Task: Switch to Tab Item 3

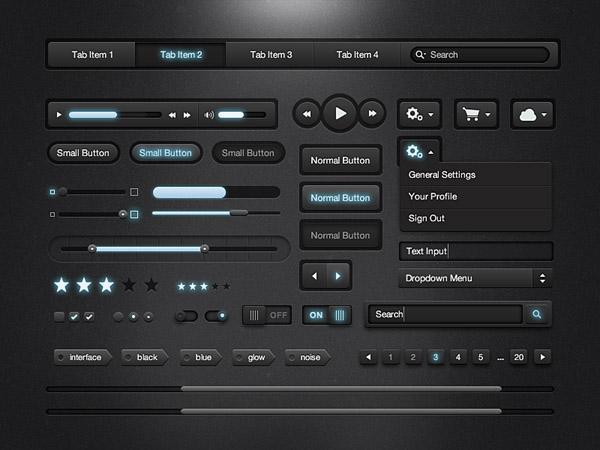Action: tap(271, 55)
